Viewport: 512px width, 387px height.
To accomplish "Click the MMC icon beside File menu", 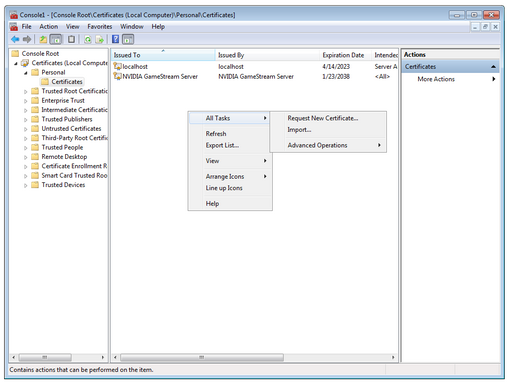I will (14, 27).
